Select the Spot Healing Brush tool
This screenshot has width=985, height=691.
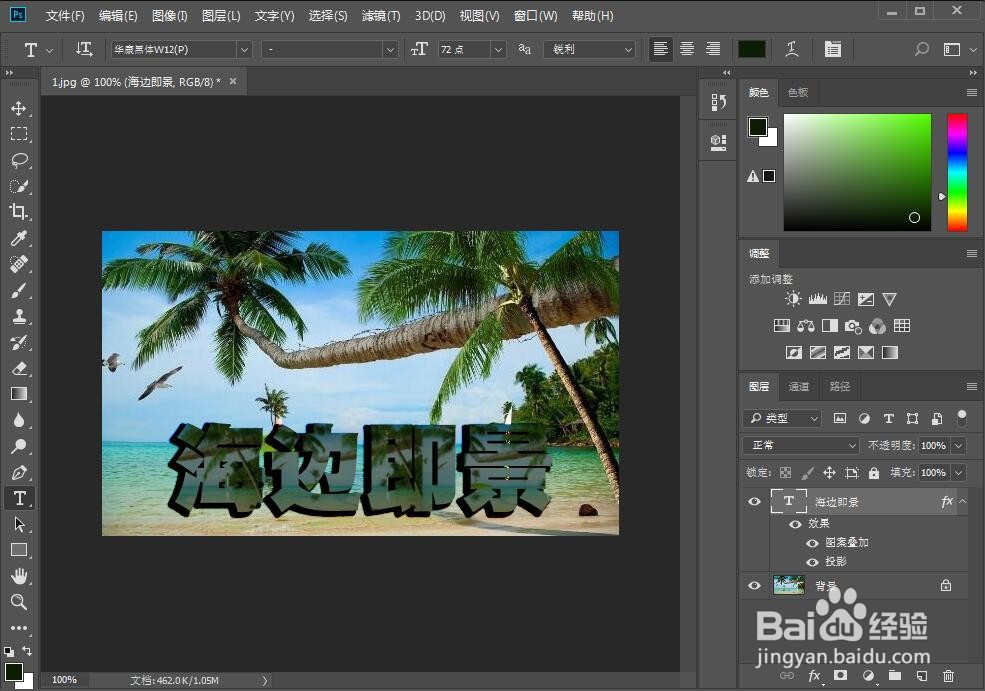(x=19, y=264)
